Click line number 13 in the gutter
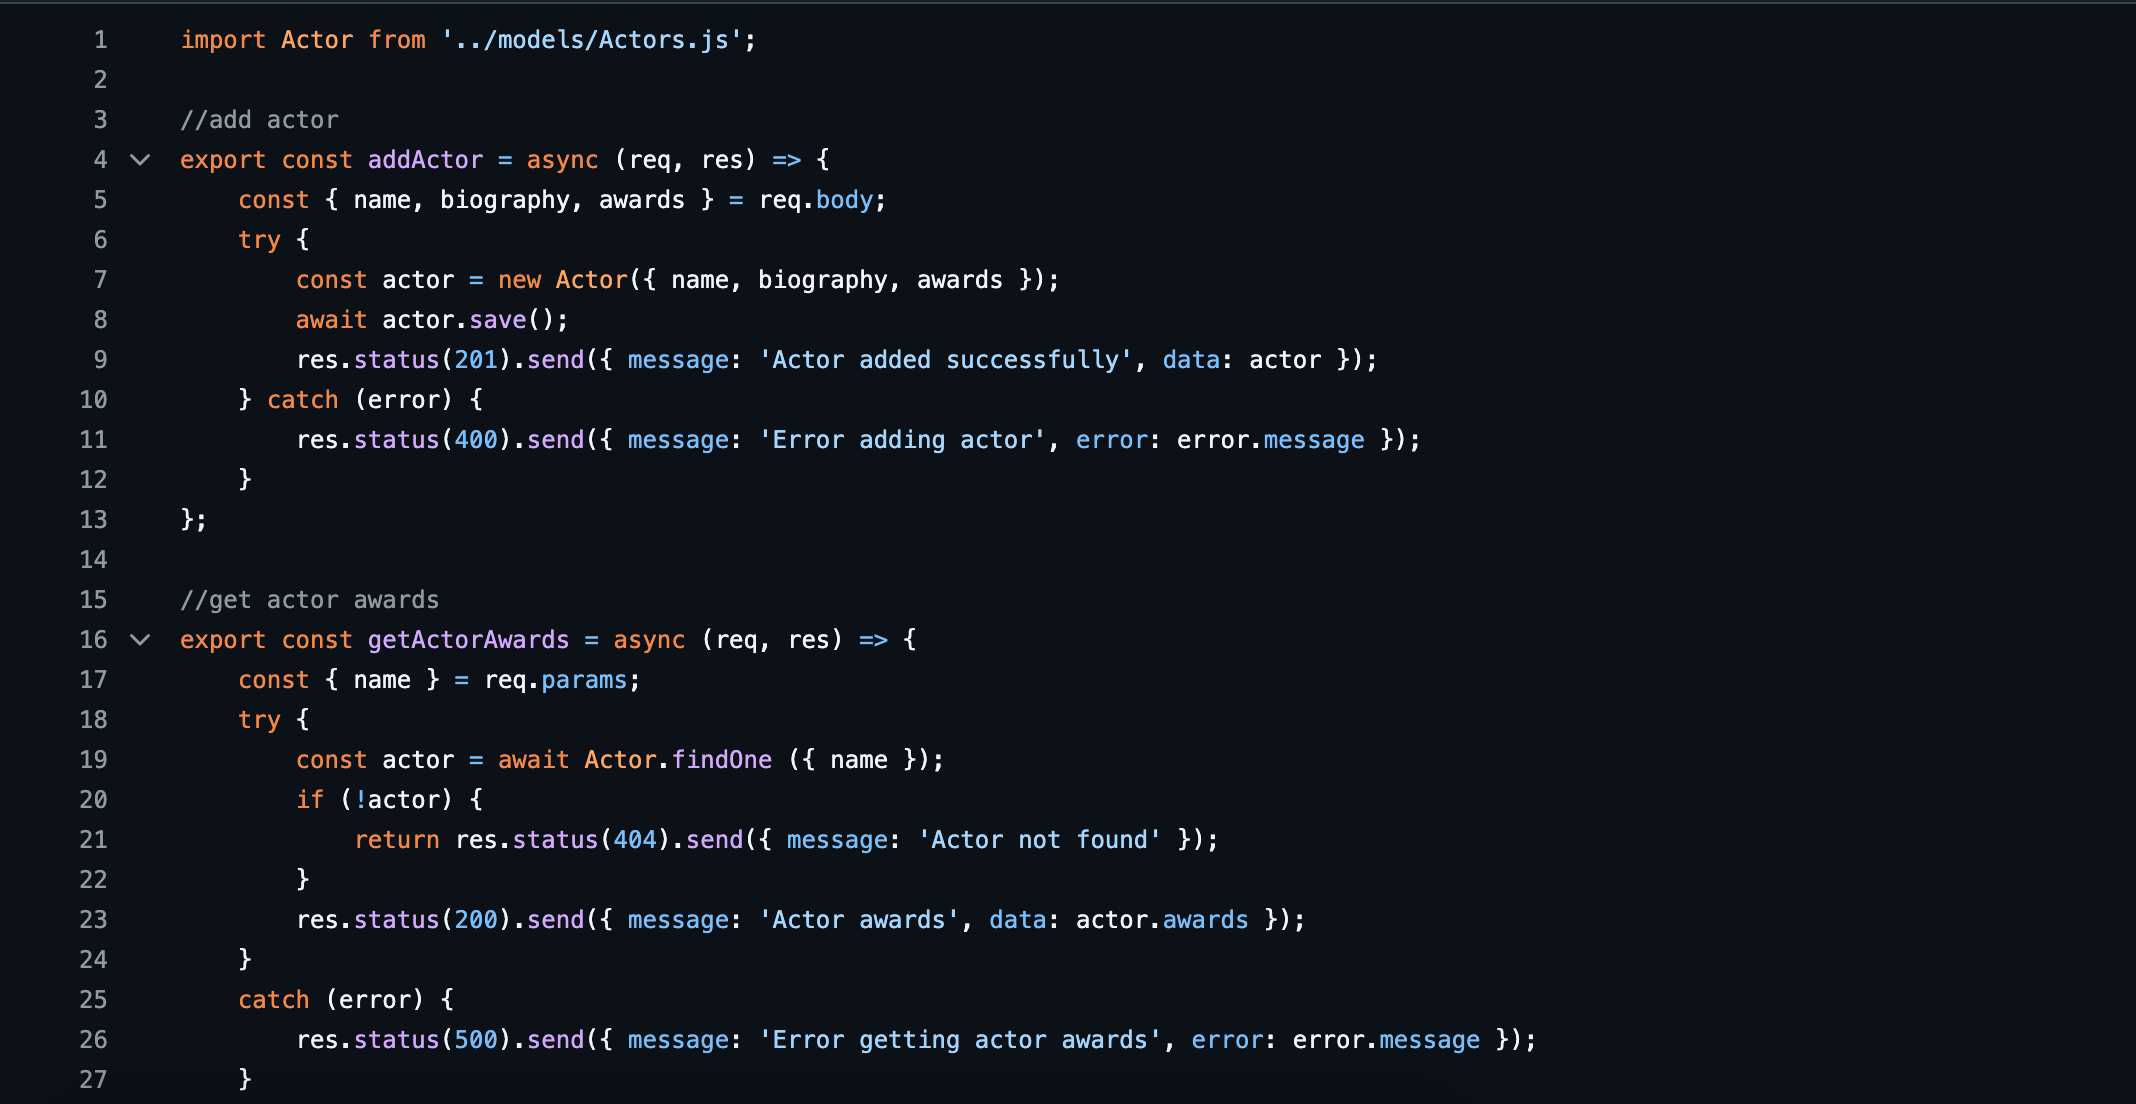 [93, 520]
